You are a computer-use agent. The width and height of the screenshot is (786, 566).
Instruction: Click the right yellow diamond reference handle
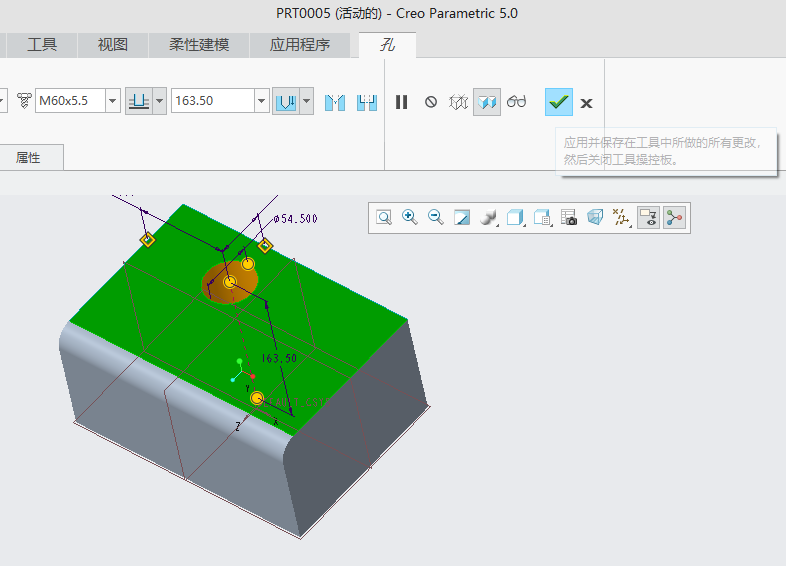point(265,246)
